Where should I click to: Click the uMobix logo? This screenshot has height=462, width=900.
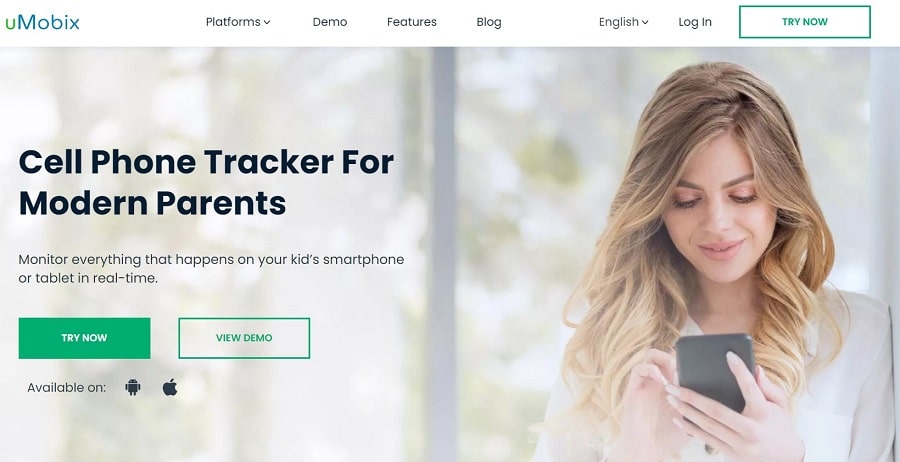tap(42, 22)
